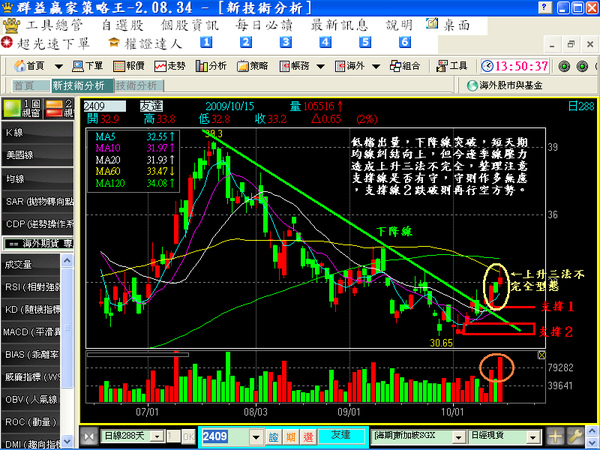
Task: Open the 工具 tools toolbar button
Action: click(452, 66)
